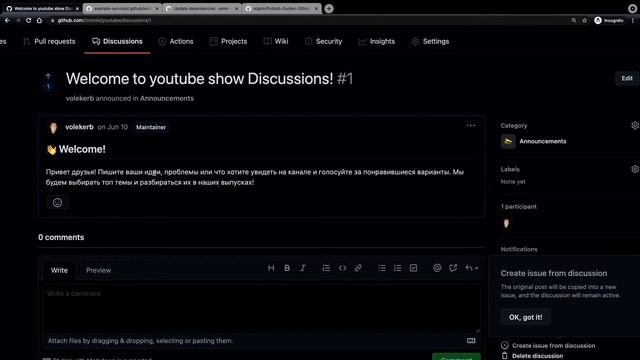
Task: Dismiss the tip with OK, got it!
Action: pos(525,317)
